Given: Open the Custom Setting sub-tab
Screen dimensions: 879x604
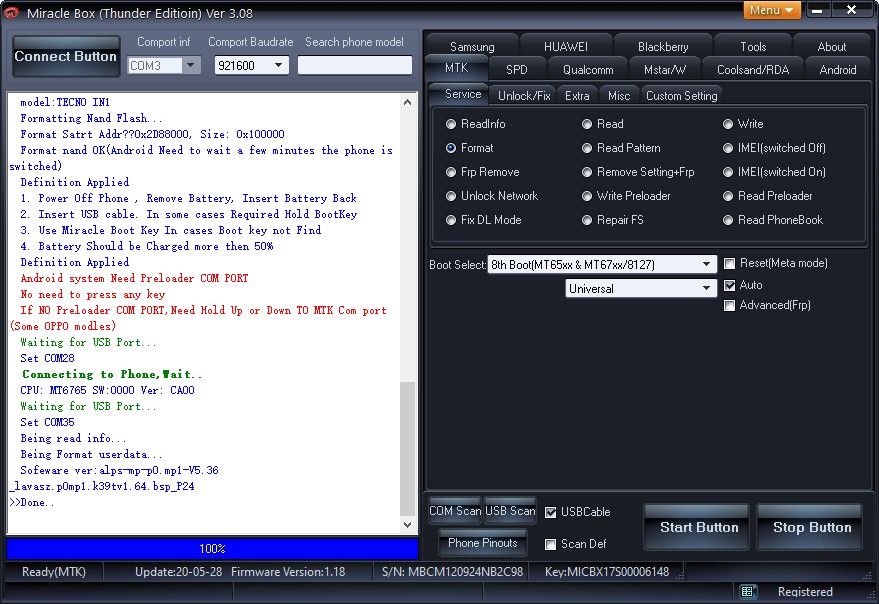Looking at the screenshot, I should [681, 95].
